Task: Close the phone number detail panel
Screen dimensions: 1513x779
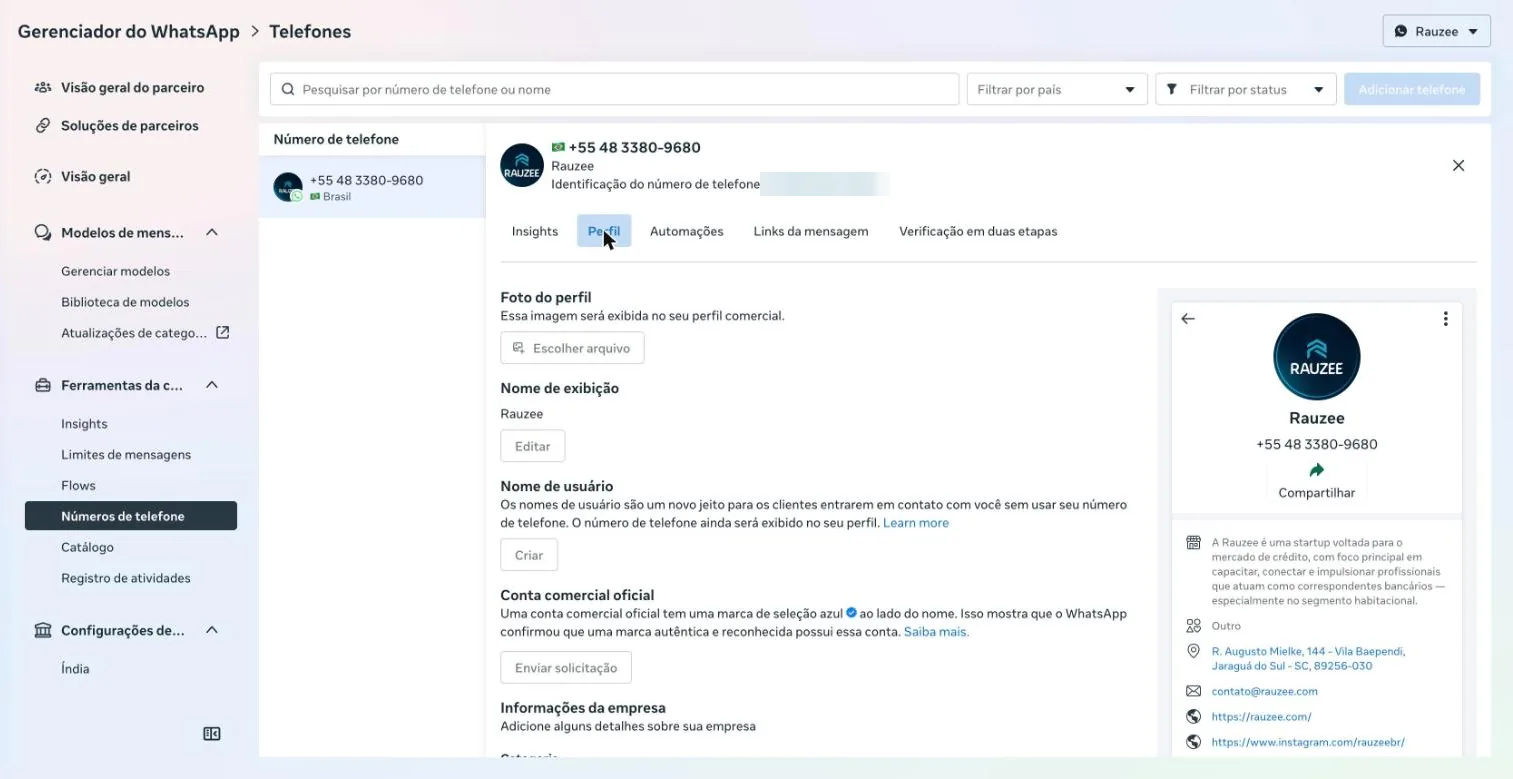Action: (1458, 166)
